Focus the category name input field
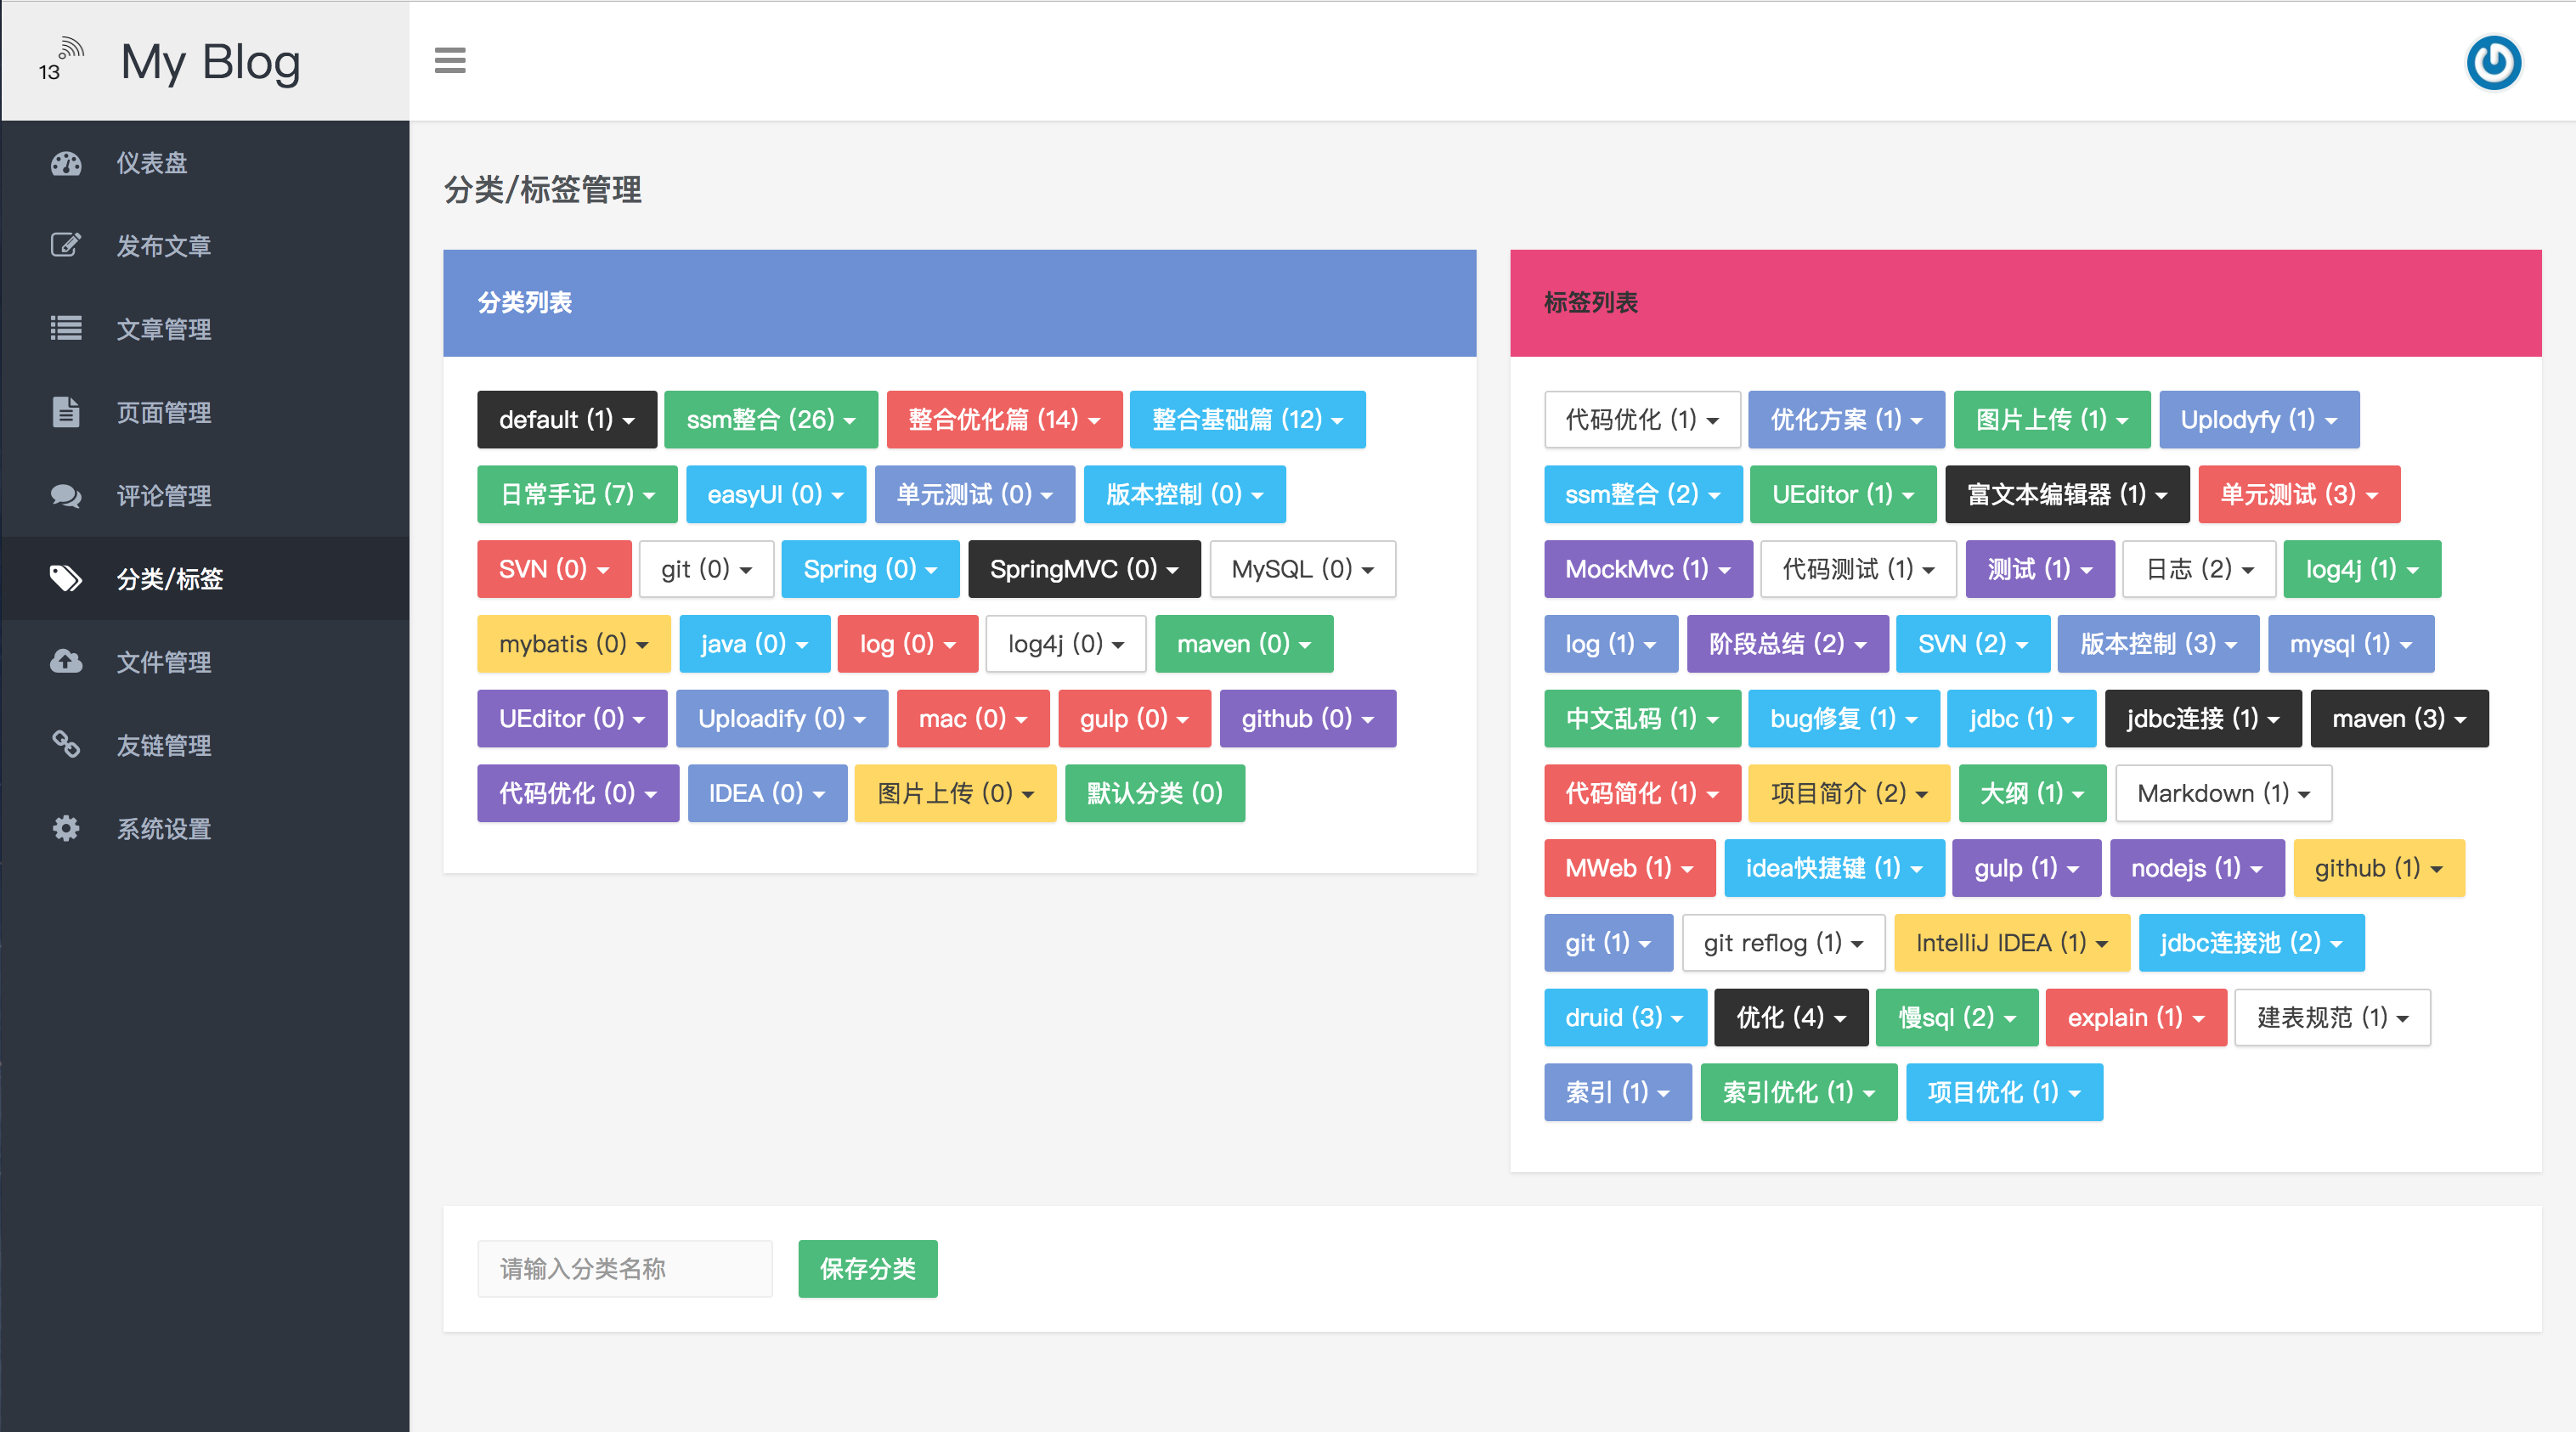 pyautogui.click(x=624, y=1268)
